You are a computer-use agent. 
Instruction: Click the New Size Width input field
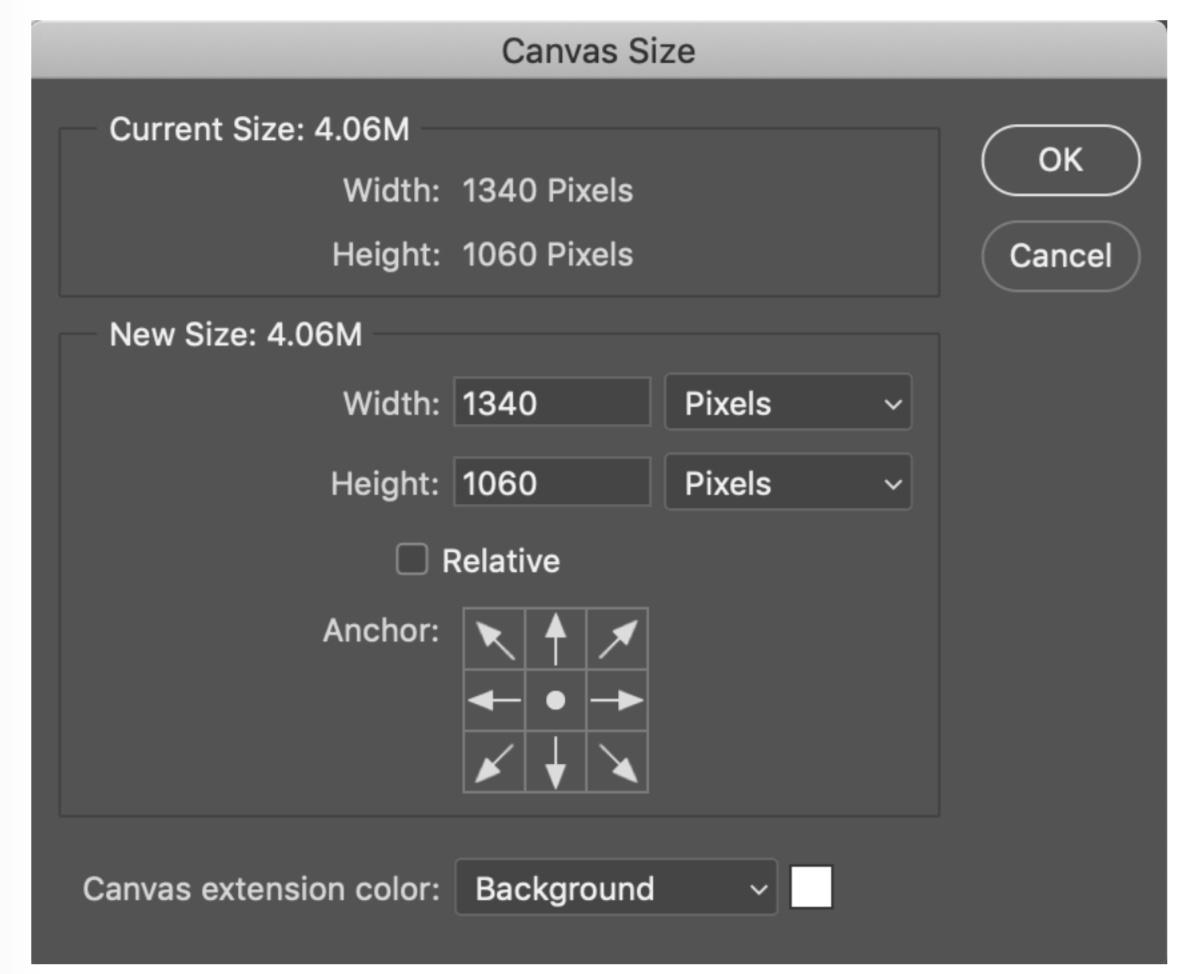(x=552, y=403)
